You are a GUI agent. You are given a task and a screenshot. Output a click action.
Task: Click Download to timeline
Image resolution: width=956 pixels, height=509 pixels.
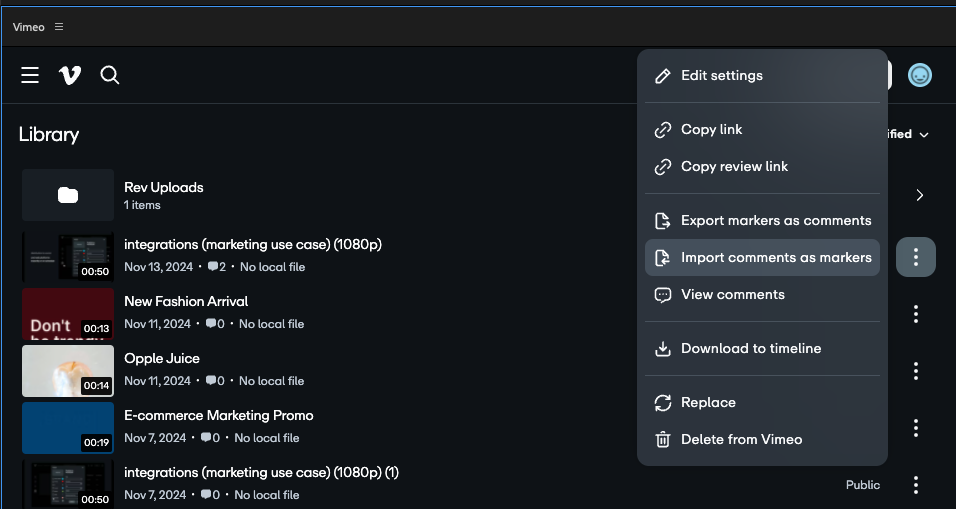click(751, 349)
